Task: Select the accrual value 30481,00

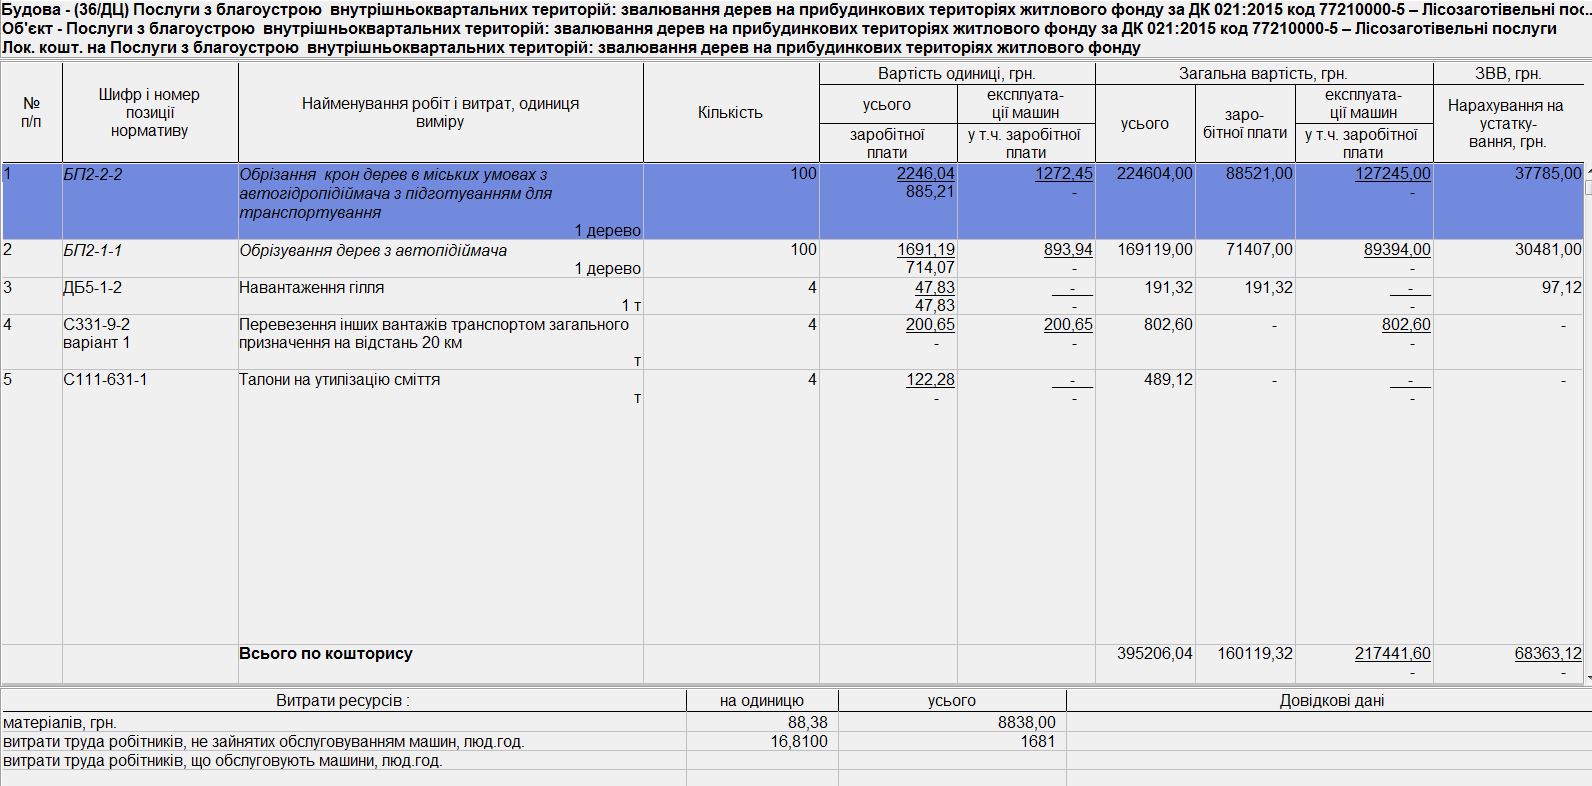Action: pyautogui.click(x=1548, y=250)
